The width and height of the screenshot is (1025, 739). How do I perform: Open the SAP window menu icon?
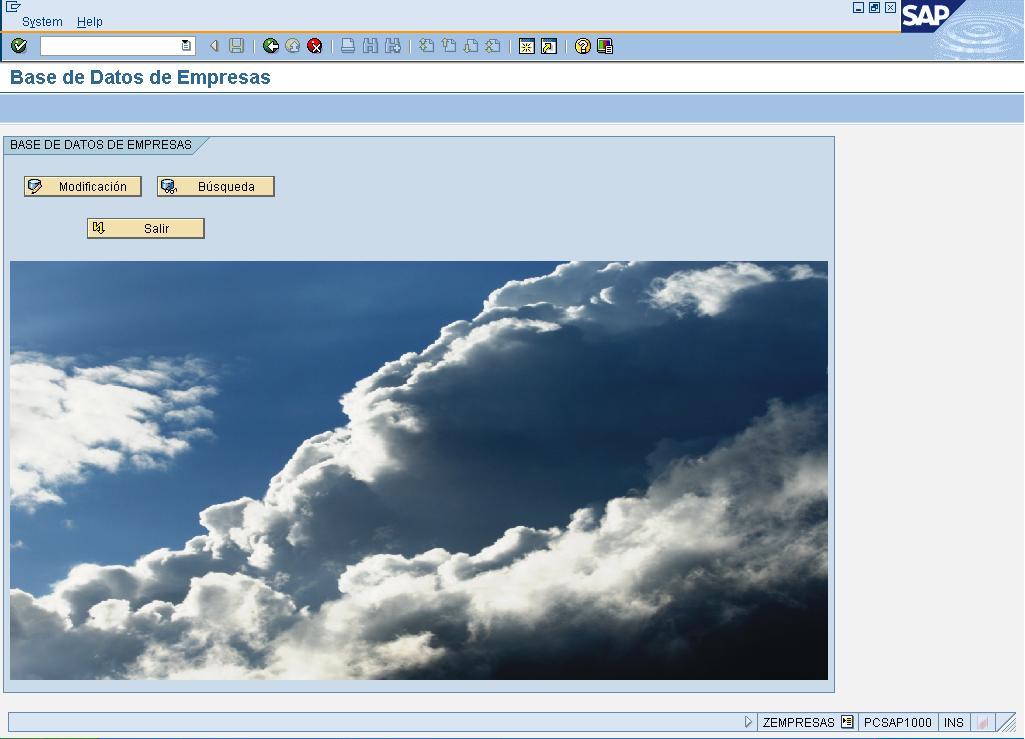click(x=12, y=7)
